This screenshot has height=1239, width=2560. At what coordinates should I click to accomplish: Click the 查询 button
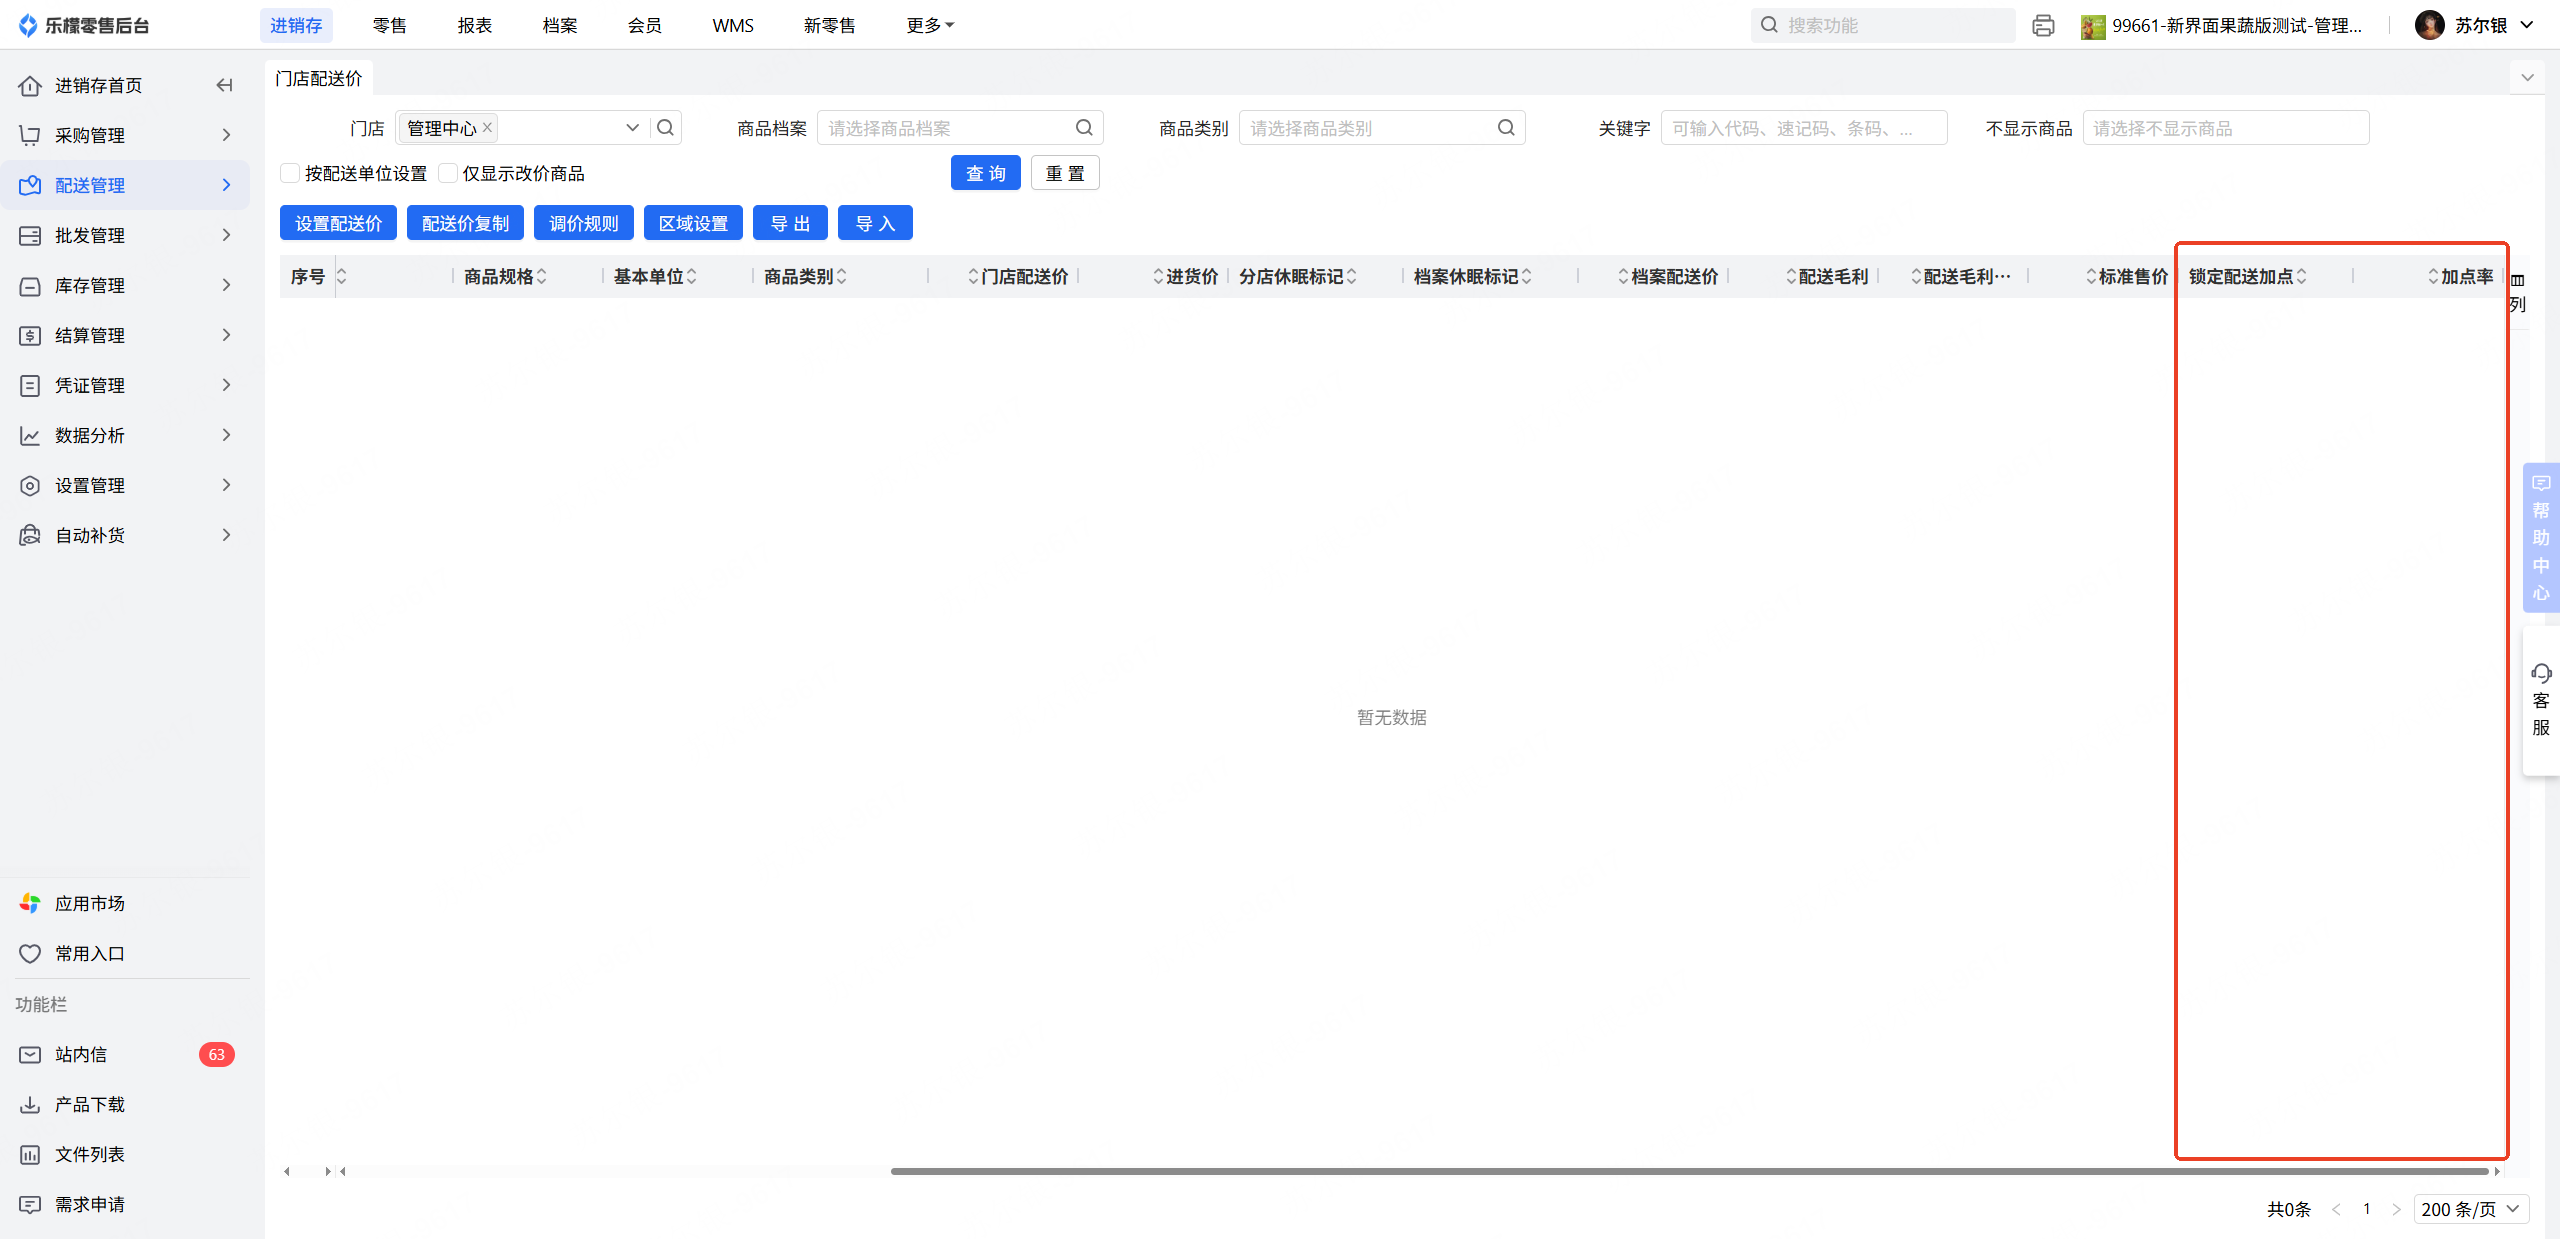click(x=985, y=173)
